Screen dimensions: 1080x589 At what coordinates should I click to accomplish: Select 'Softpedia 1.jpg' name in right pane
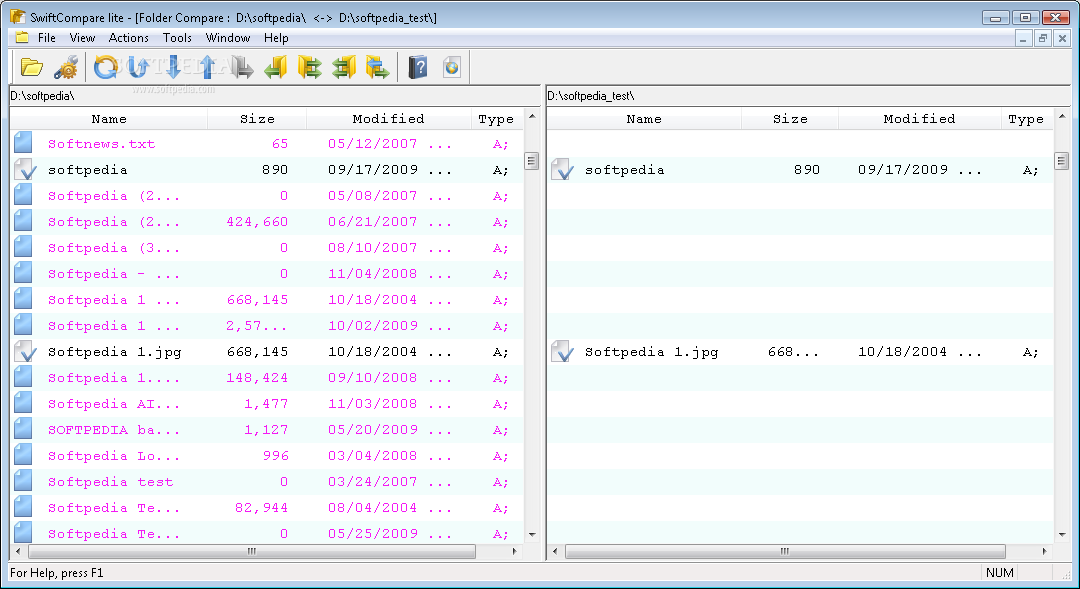pos(652,352)
